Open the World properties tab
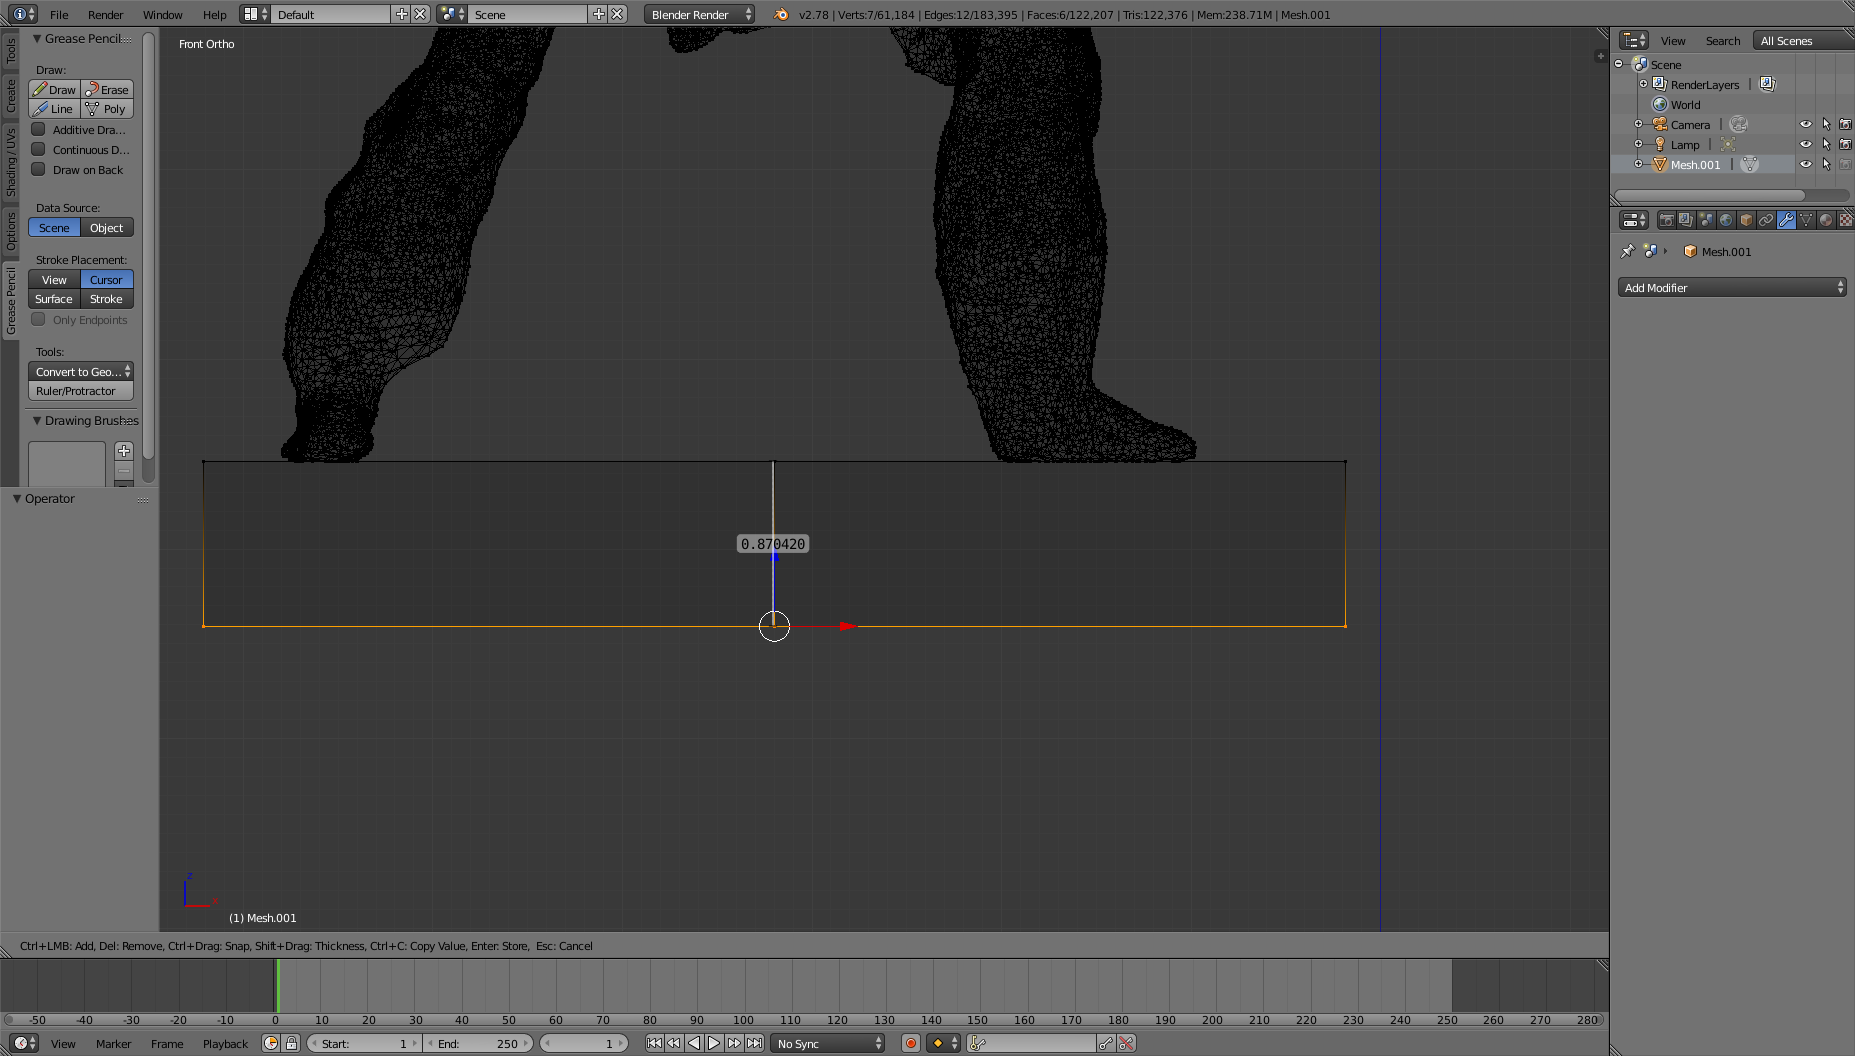This screenshot has width=1855, height=1056. point(1726,220)
